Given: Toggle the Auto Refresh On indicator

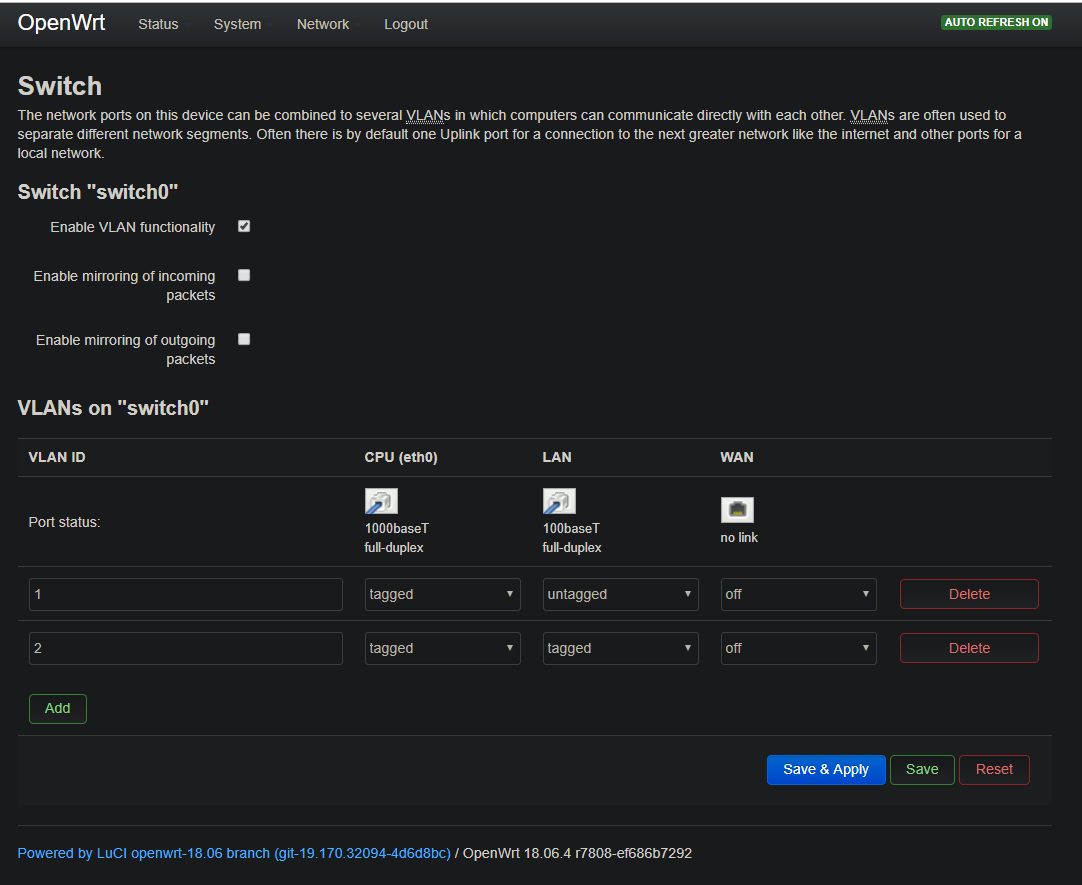Looking at the screenshot, I should (996, 22).
